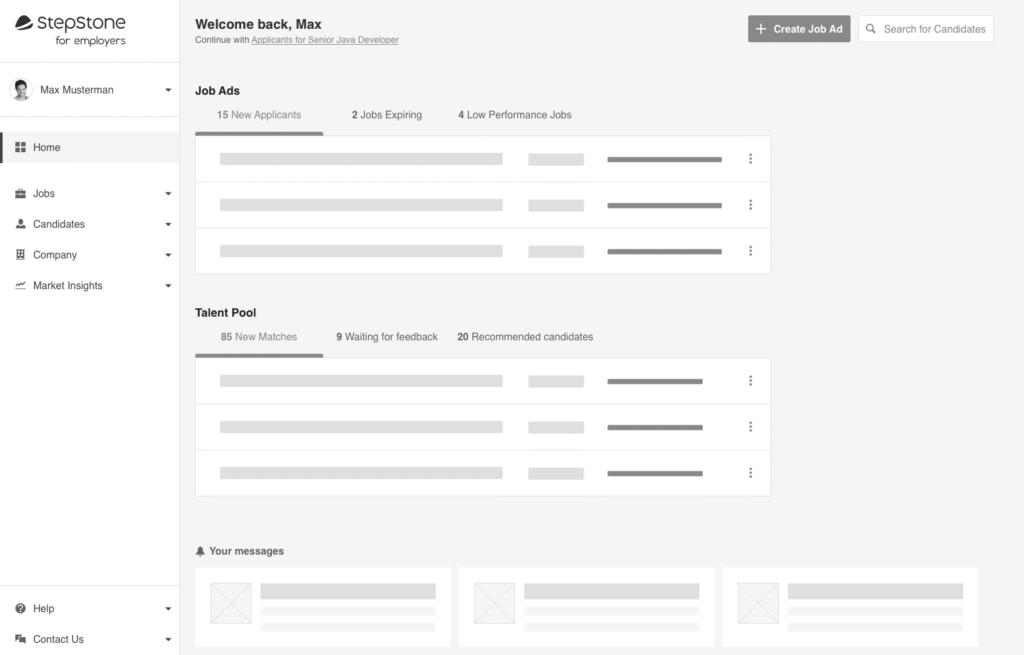Click the Company building icon
The image size is (1024, 655).
tap(21, 255)
